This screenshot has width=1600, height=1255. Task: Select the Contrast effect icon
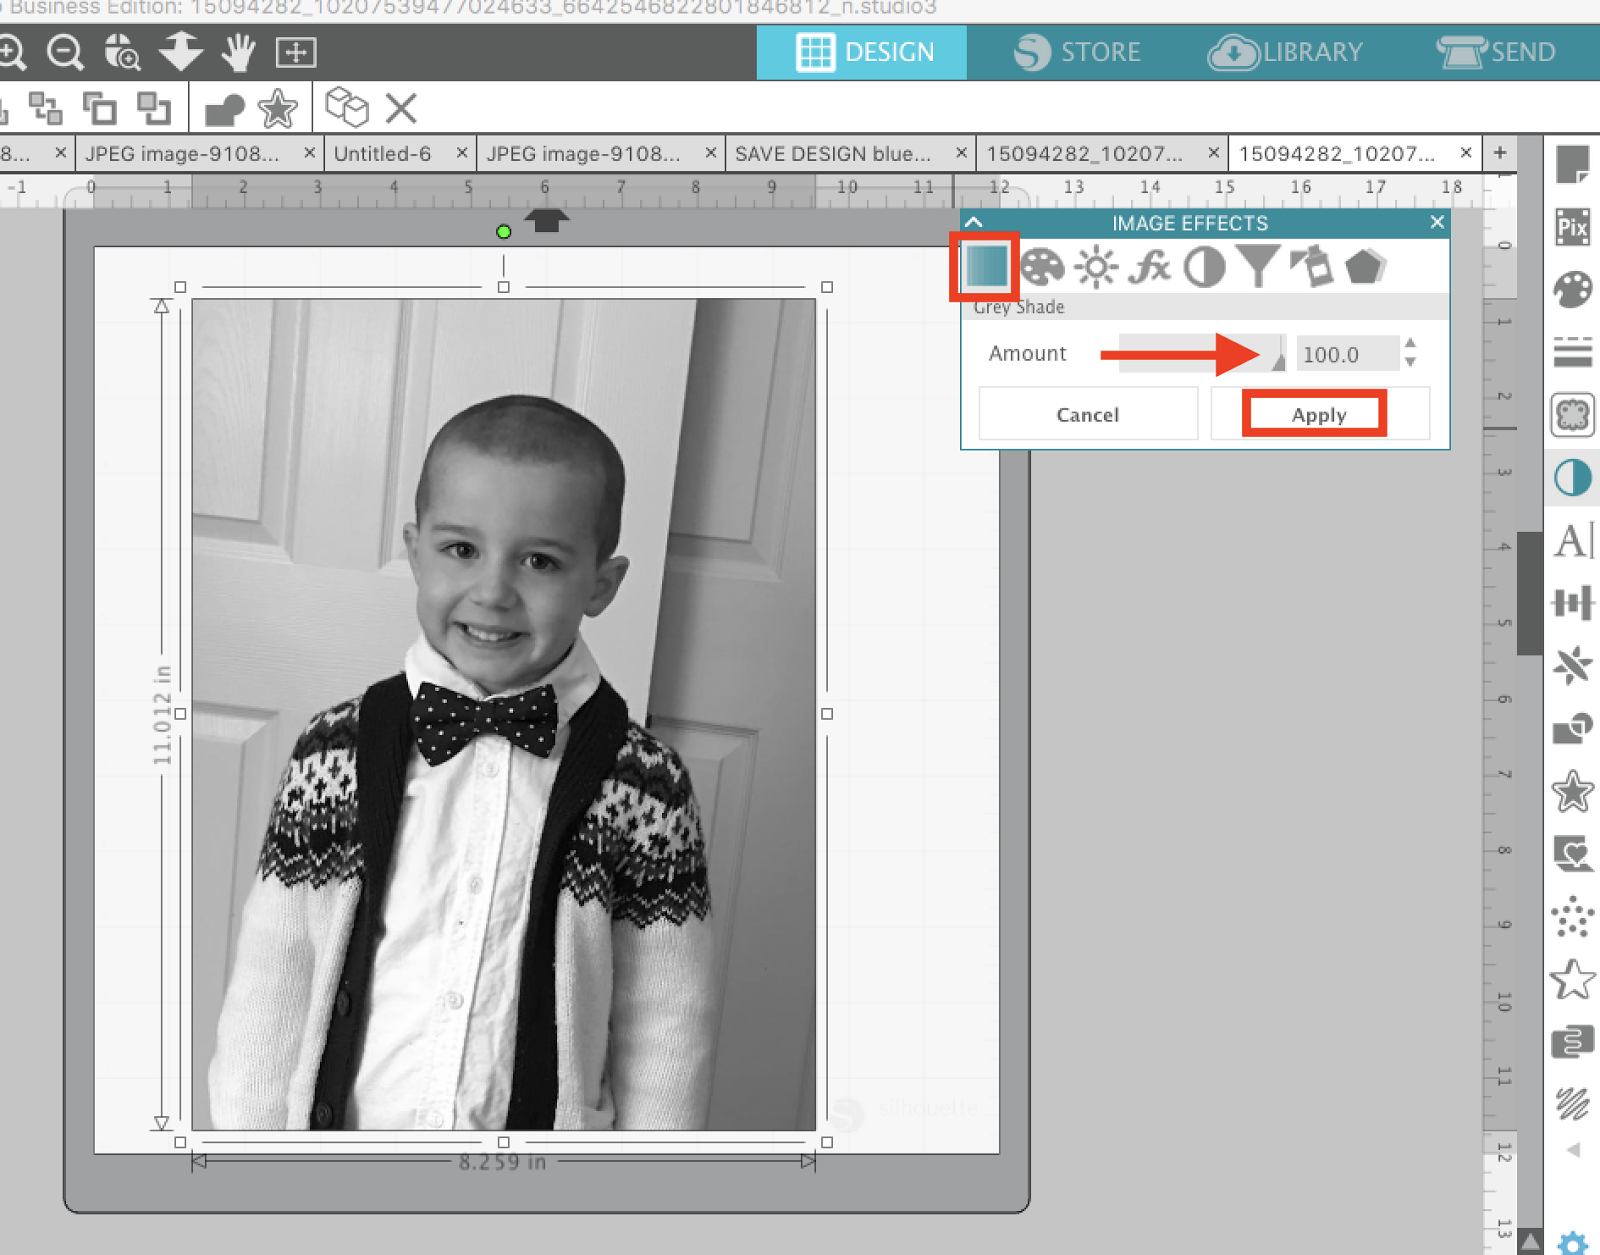[1204, 267]
